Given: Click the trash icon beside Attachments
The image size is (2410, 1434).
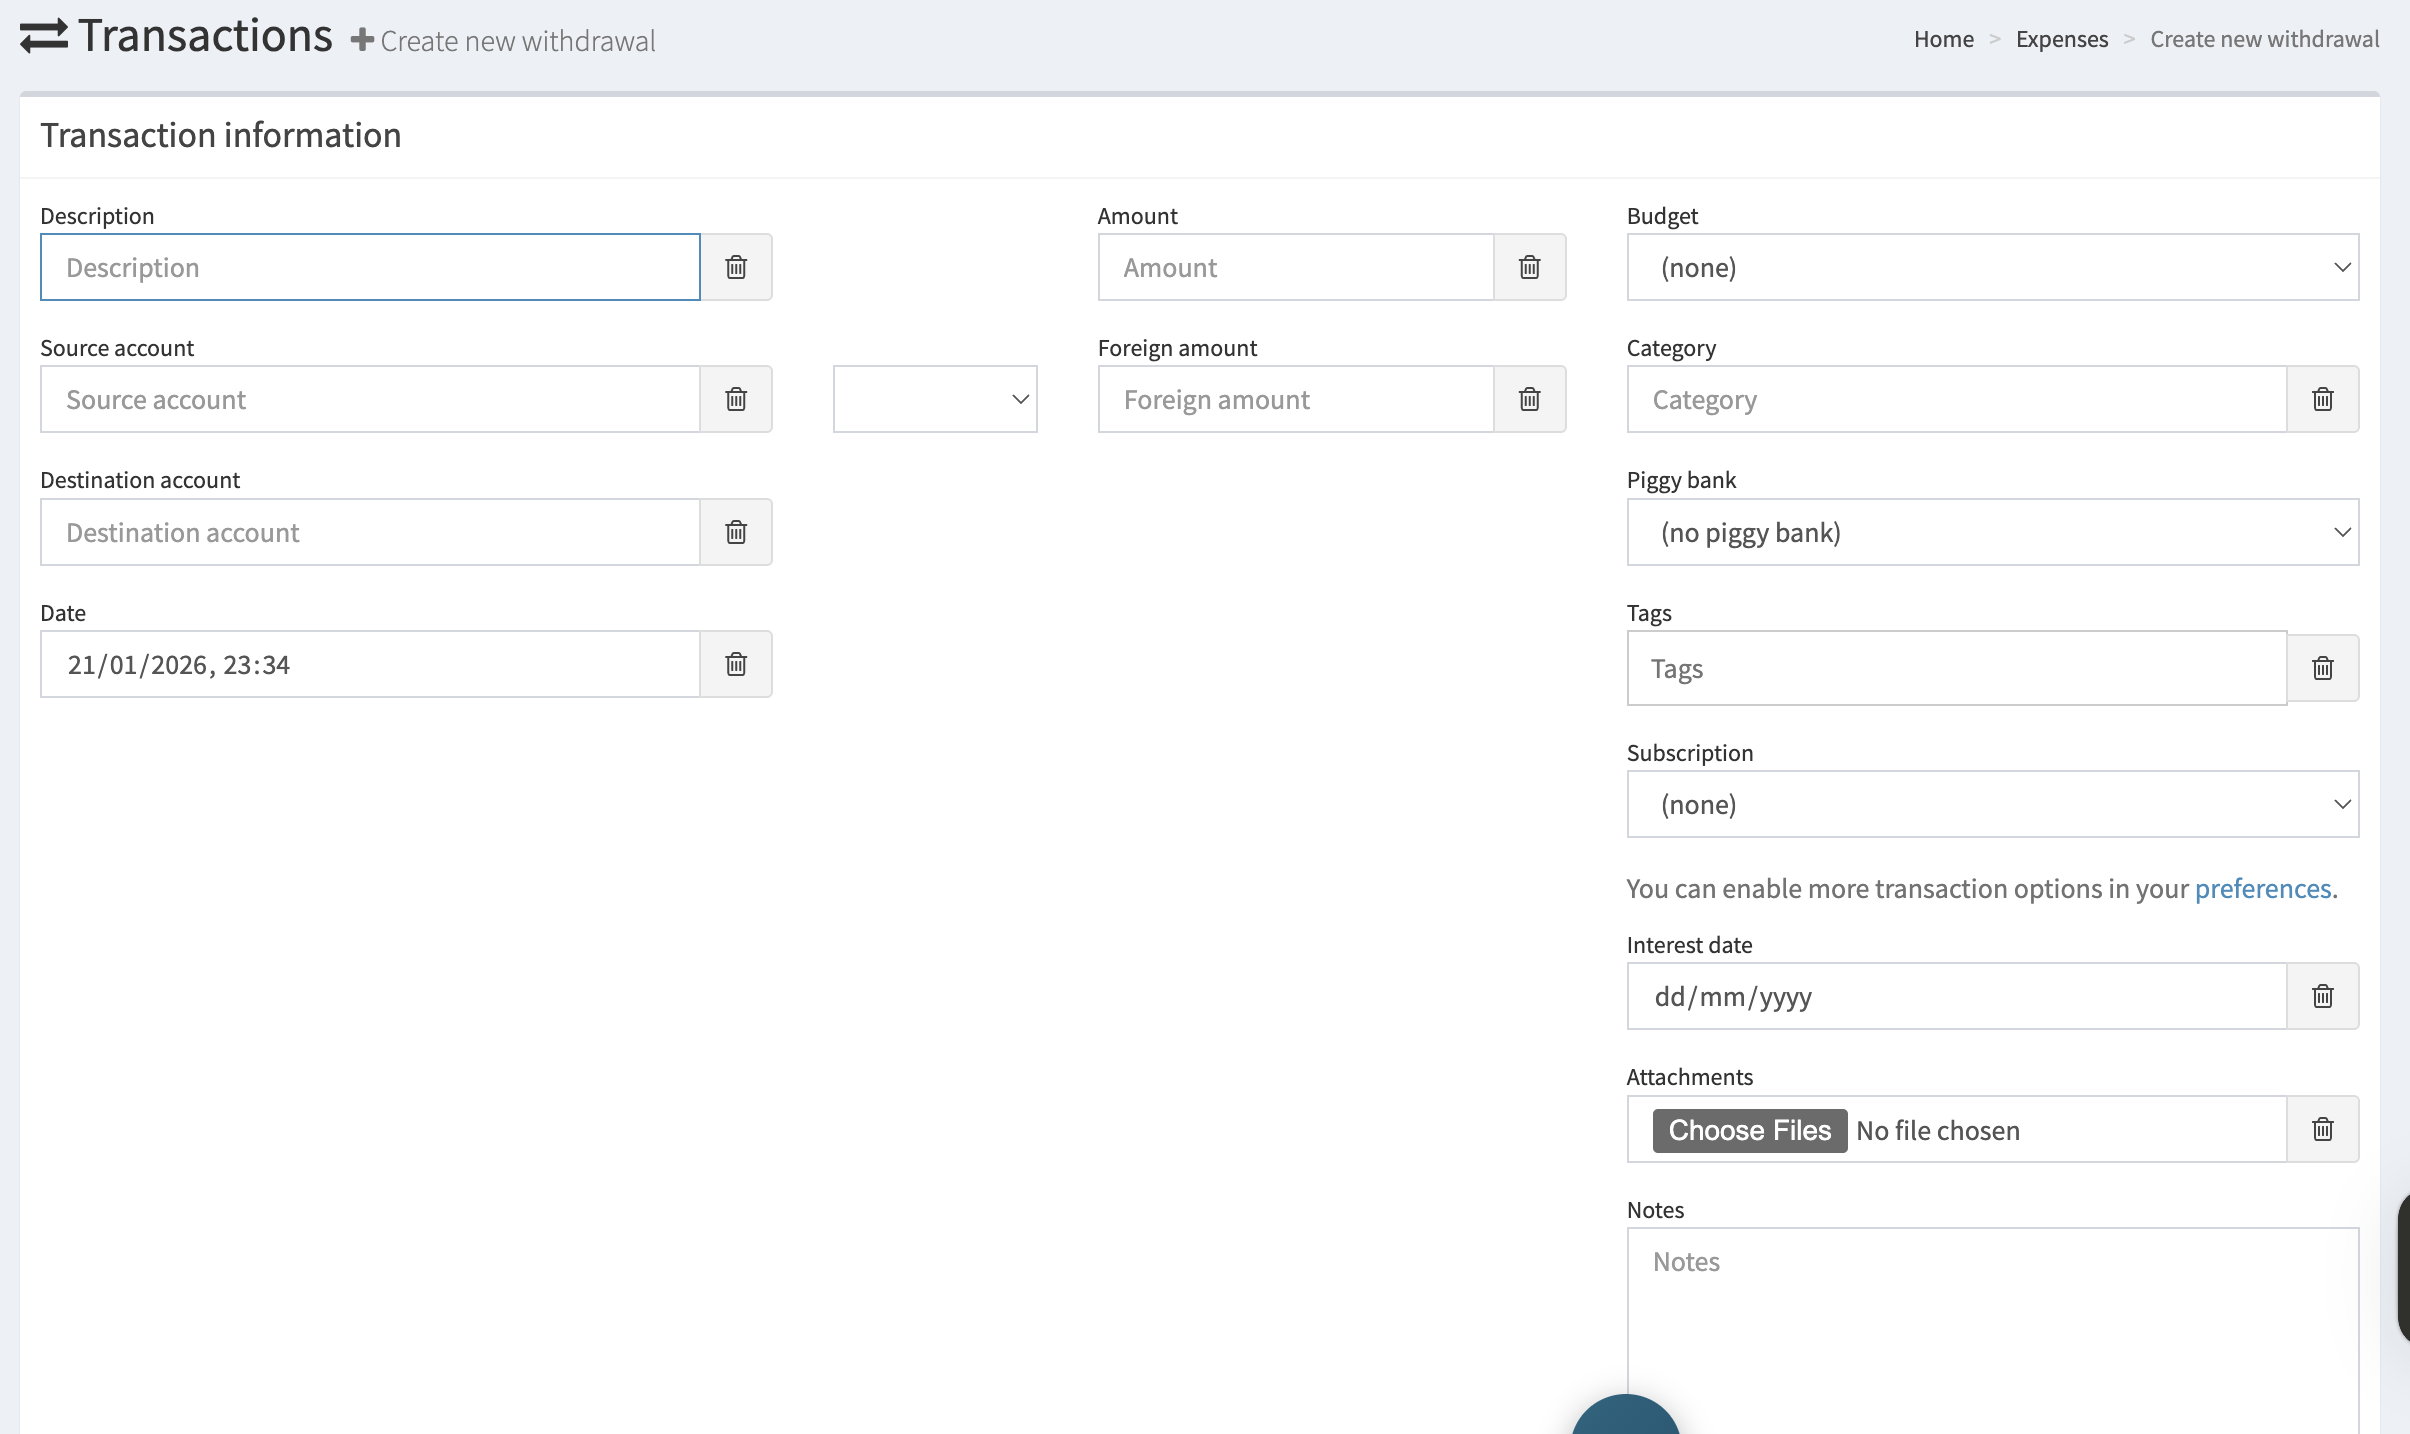Looking at the screenshot, I should click(x=2322, y=1128).
